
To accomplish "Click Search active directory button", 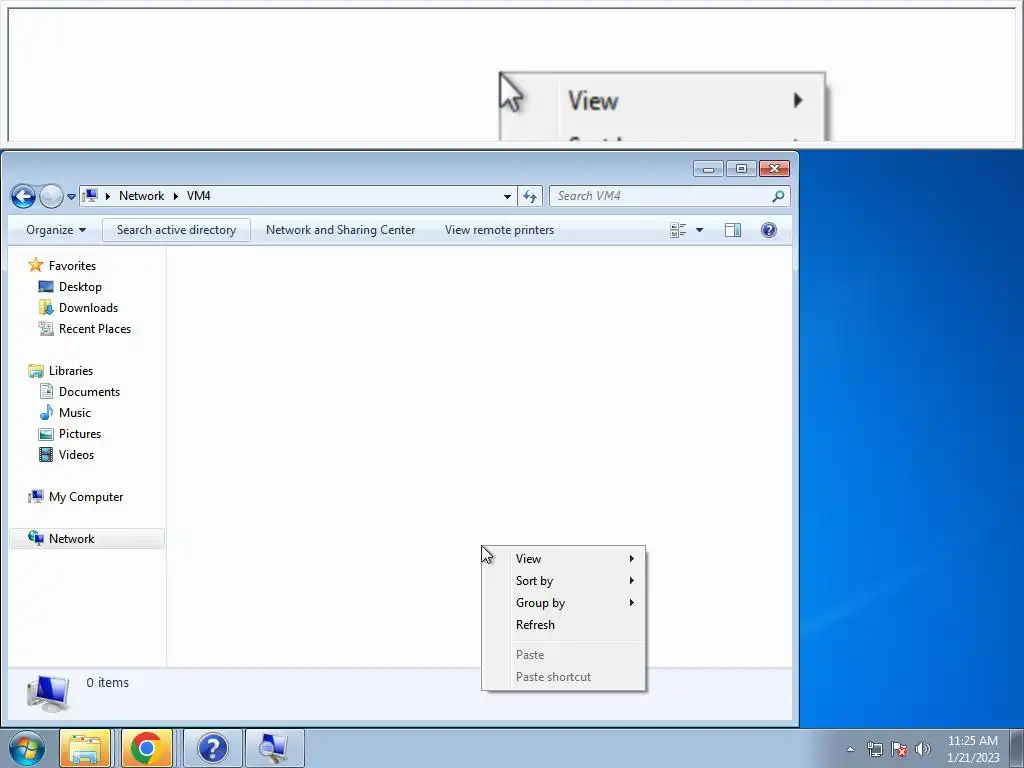I will [x=176, y=230].
